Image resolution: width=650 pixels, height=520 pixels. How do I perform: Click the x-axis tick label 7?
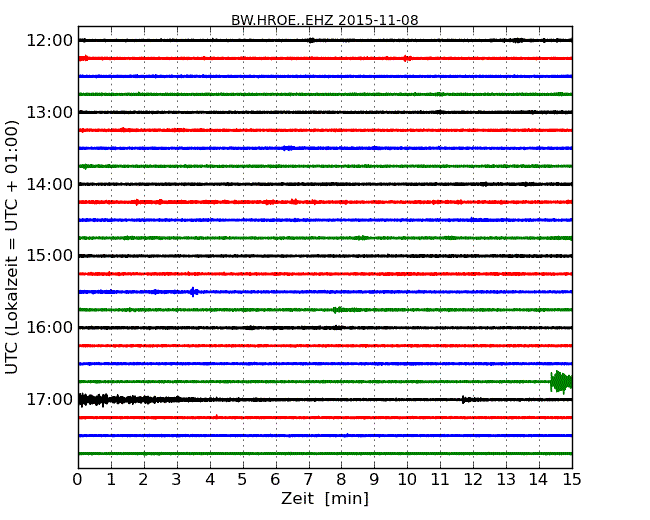click(x=308, y=480)
